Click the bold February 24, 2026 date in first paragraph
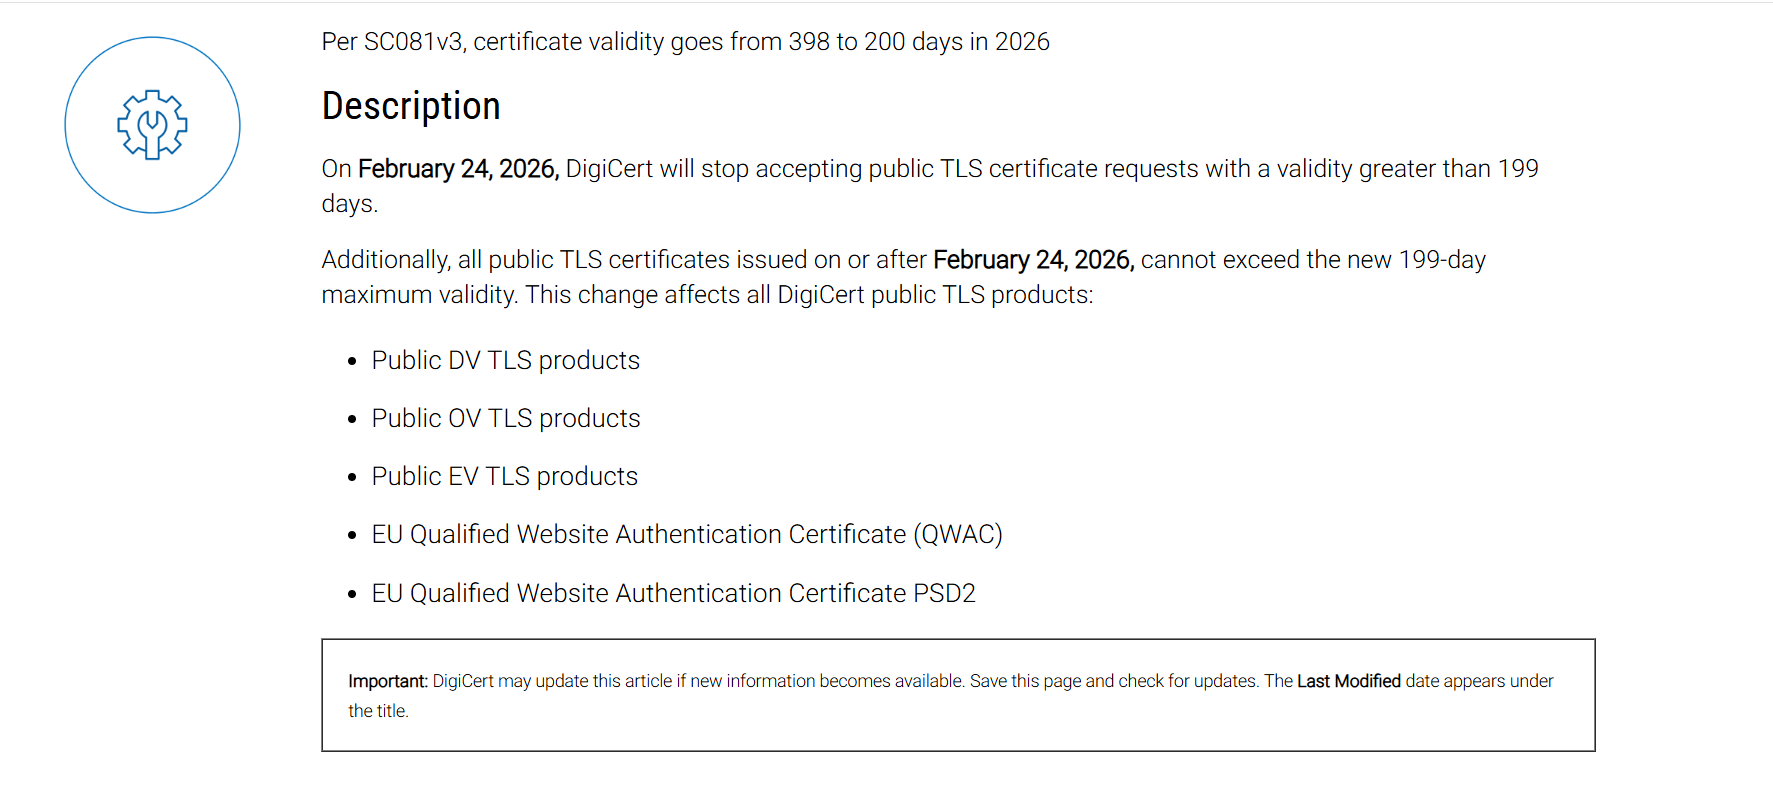The height and width of the screenshot is (786, 1773). 458,169
